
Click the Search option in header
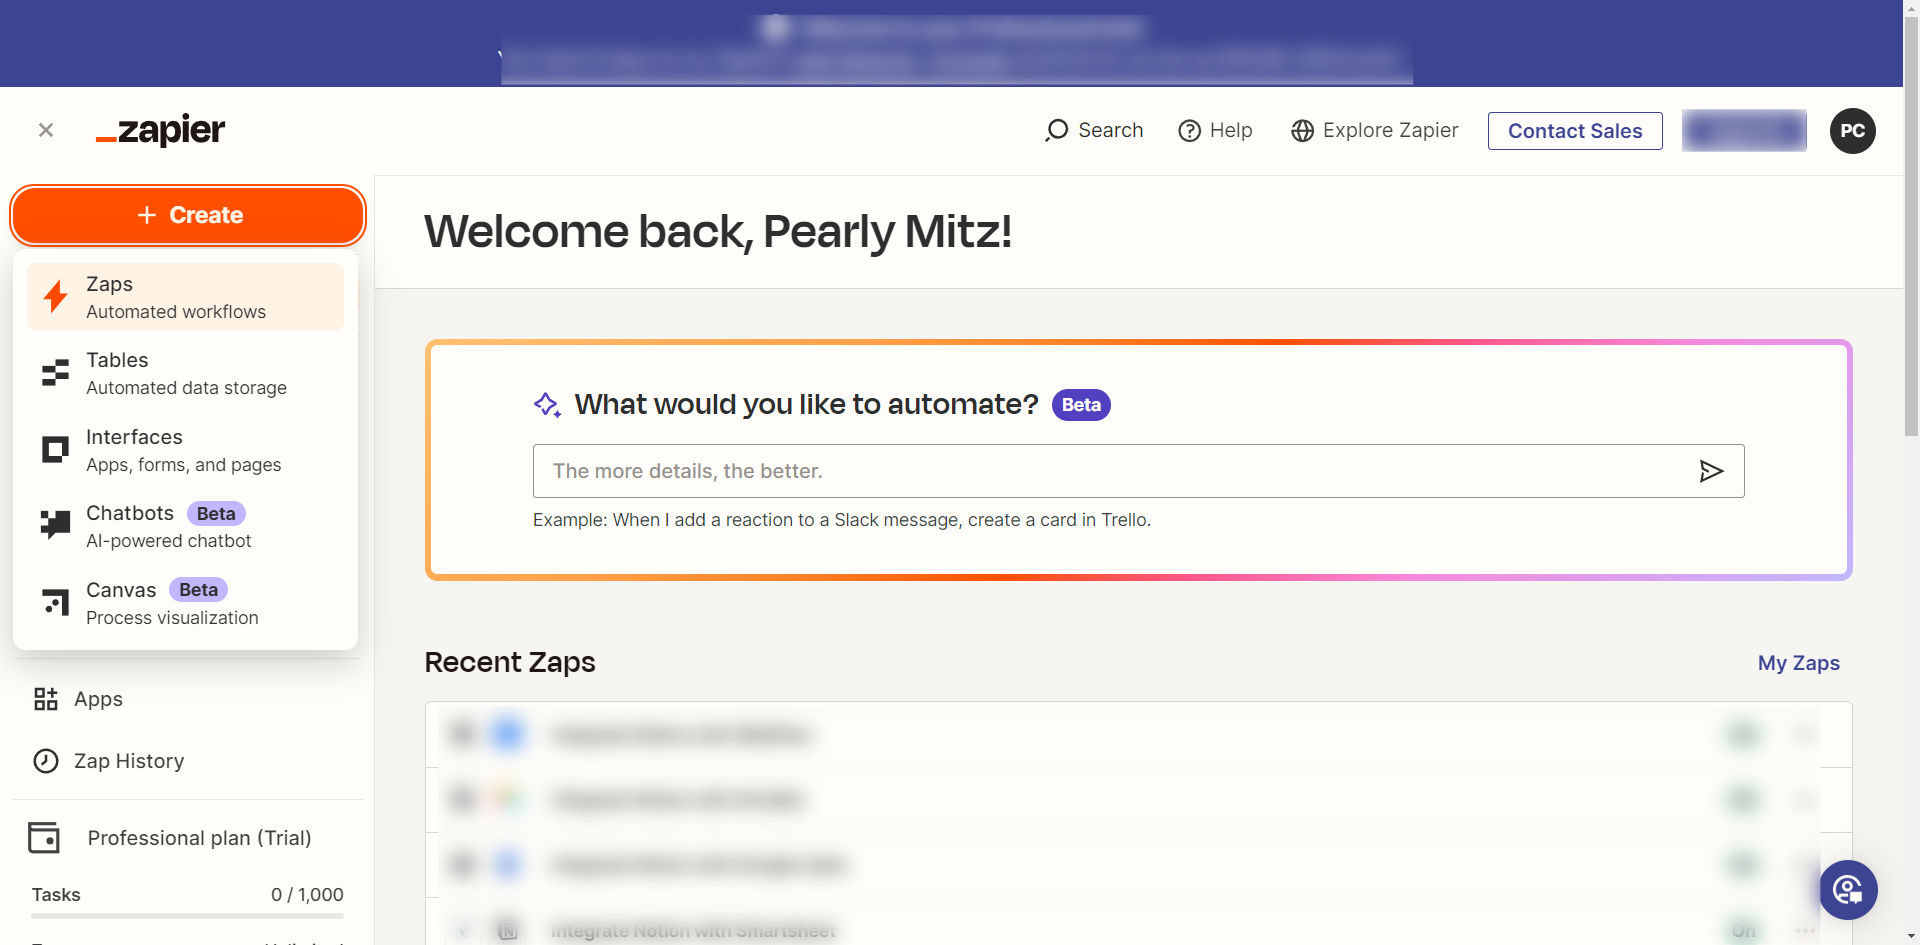(1094, 131)
